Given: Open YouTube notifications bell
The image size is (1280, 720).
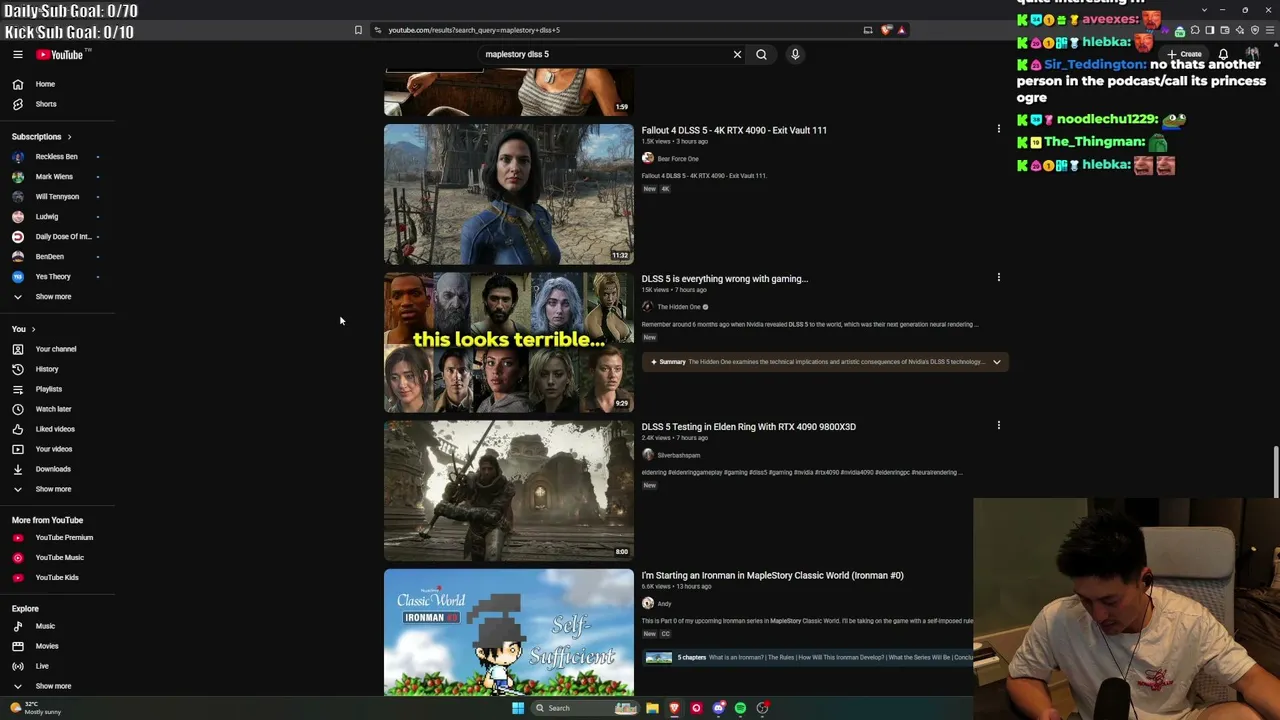Looking at the screenshot, I should [1223, 54].
